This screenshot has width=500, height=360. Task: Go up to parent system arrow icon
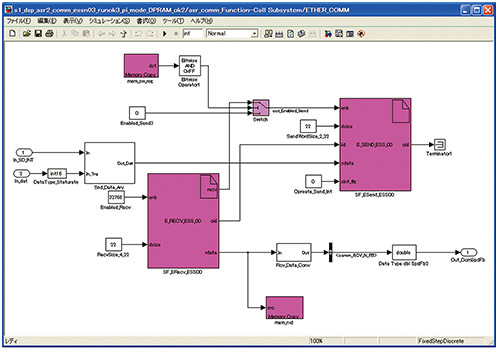coord(124,34)
